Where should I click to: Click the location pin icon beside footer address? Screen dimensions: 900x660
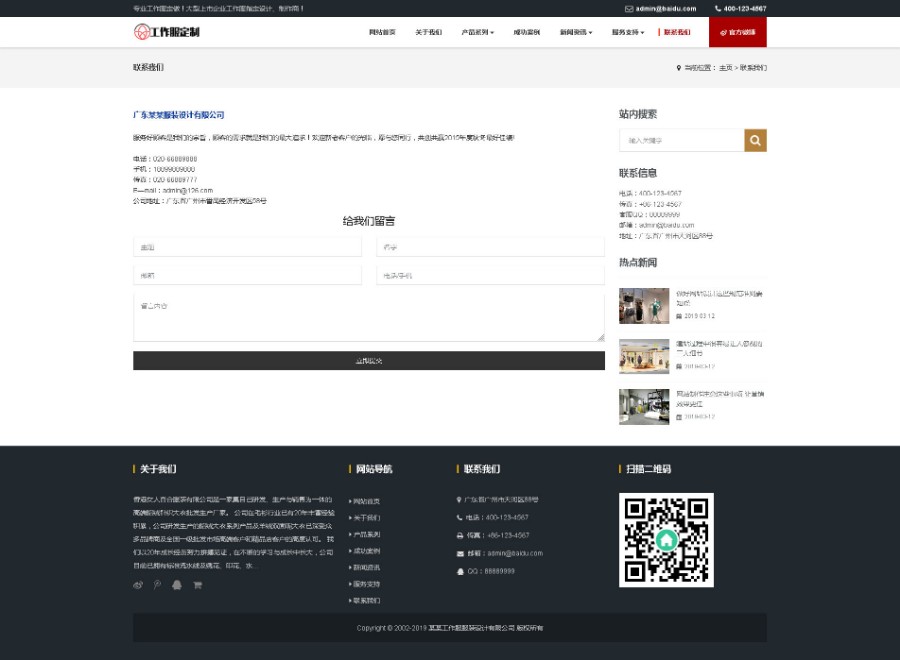point(458,498)
